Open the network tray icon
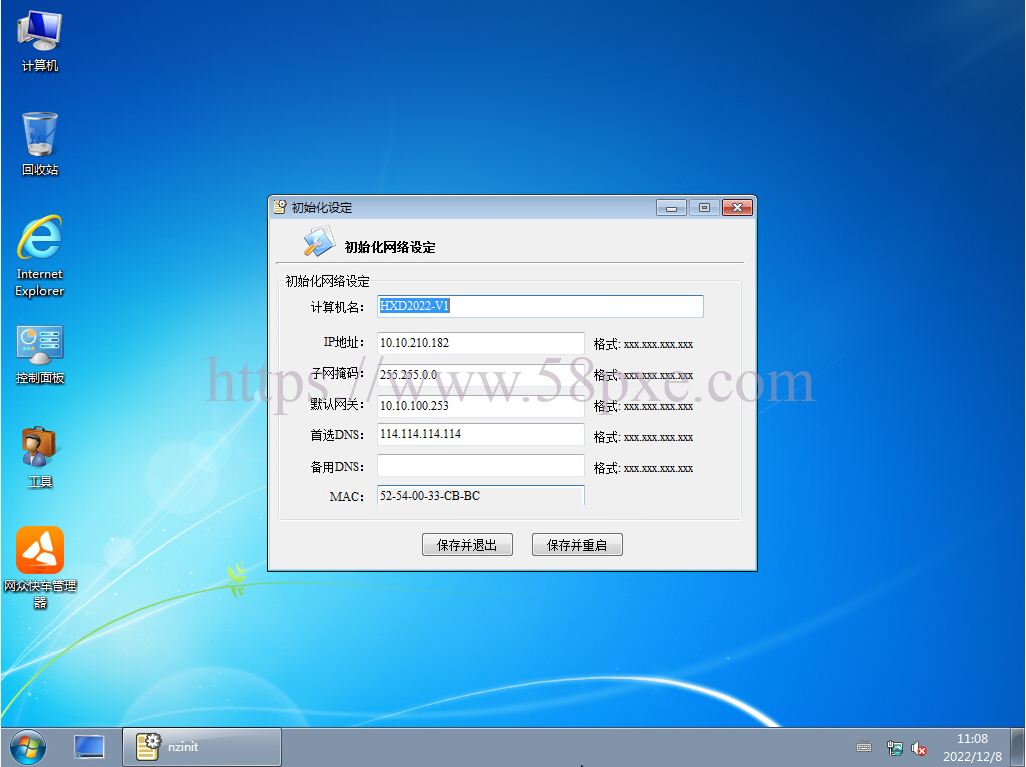Screen dimensions: 1026x767 click(894, 747)
